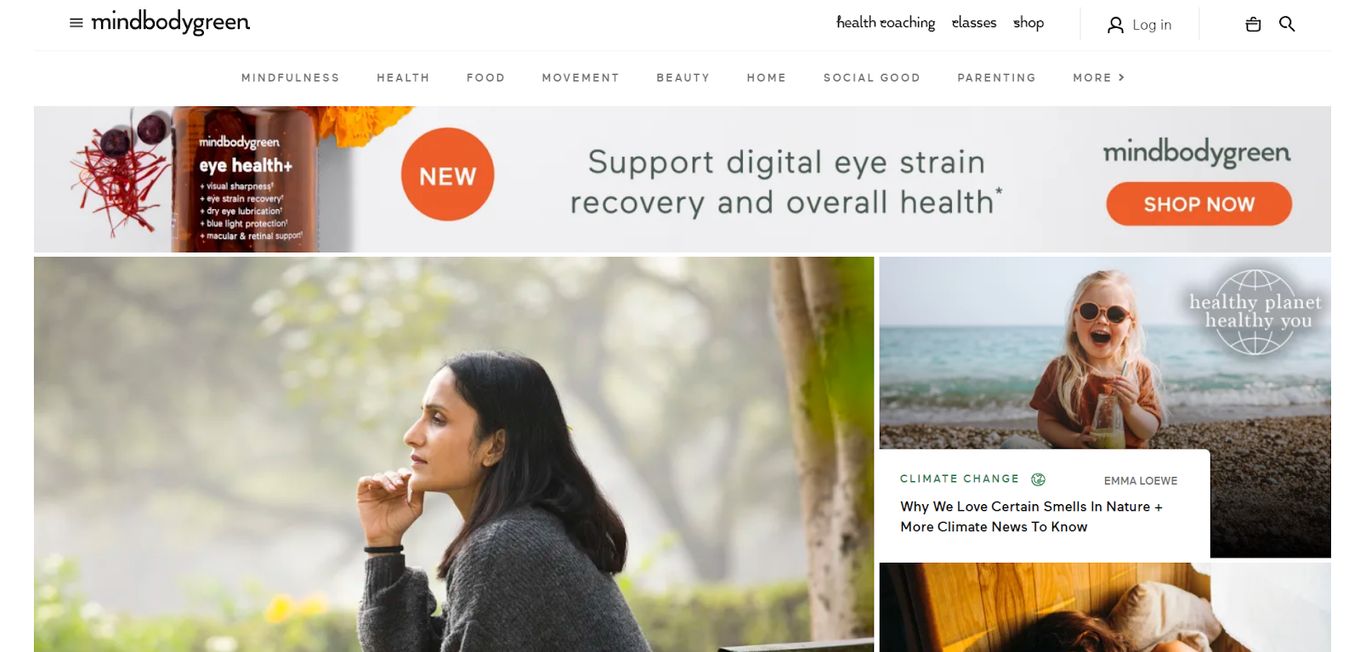Click the globe icon beside Climate Change

pyautogui.click(x=1038, y=479)
